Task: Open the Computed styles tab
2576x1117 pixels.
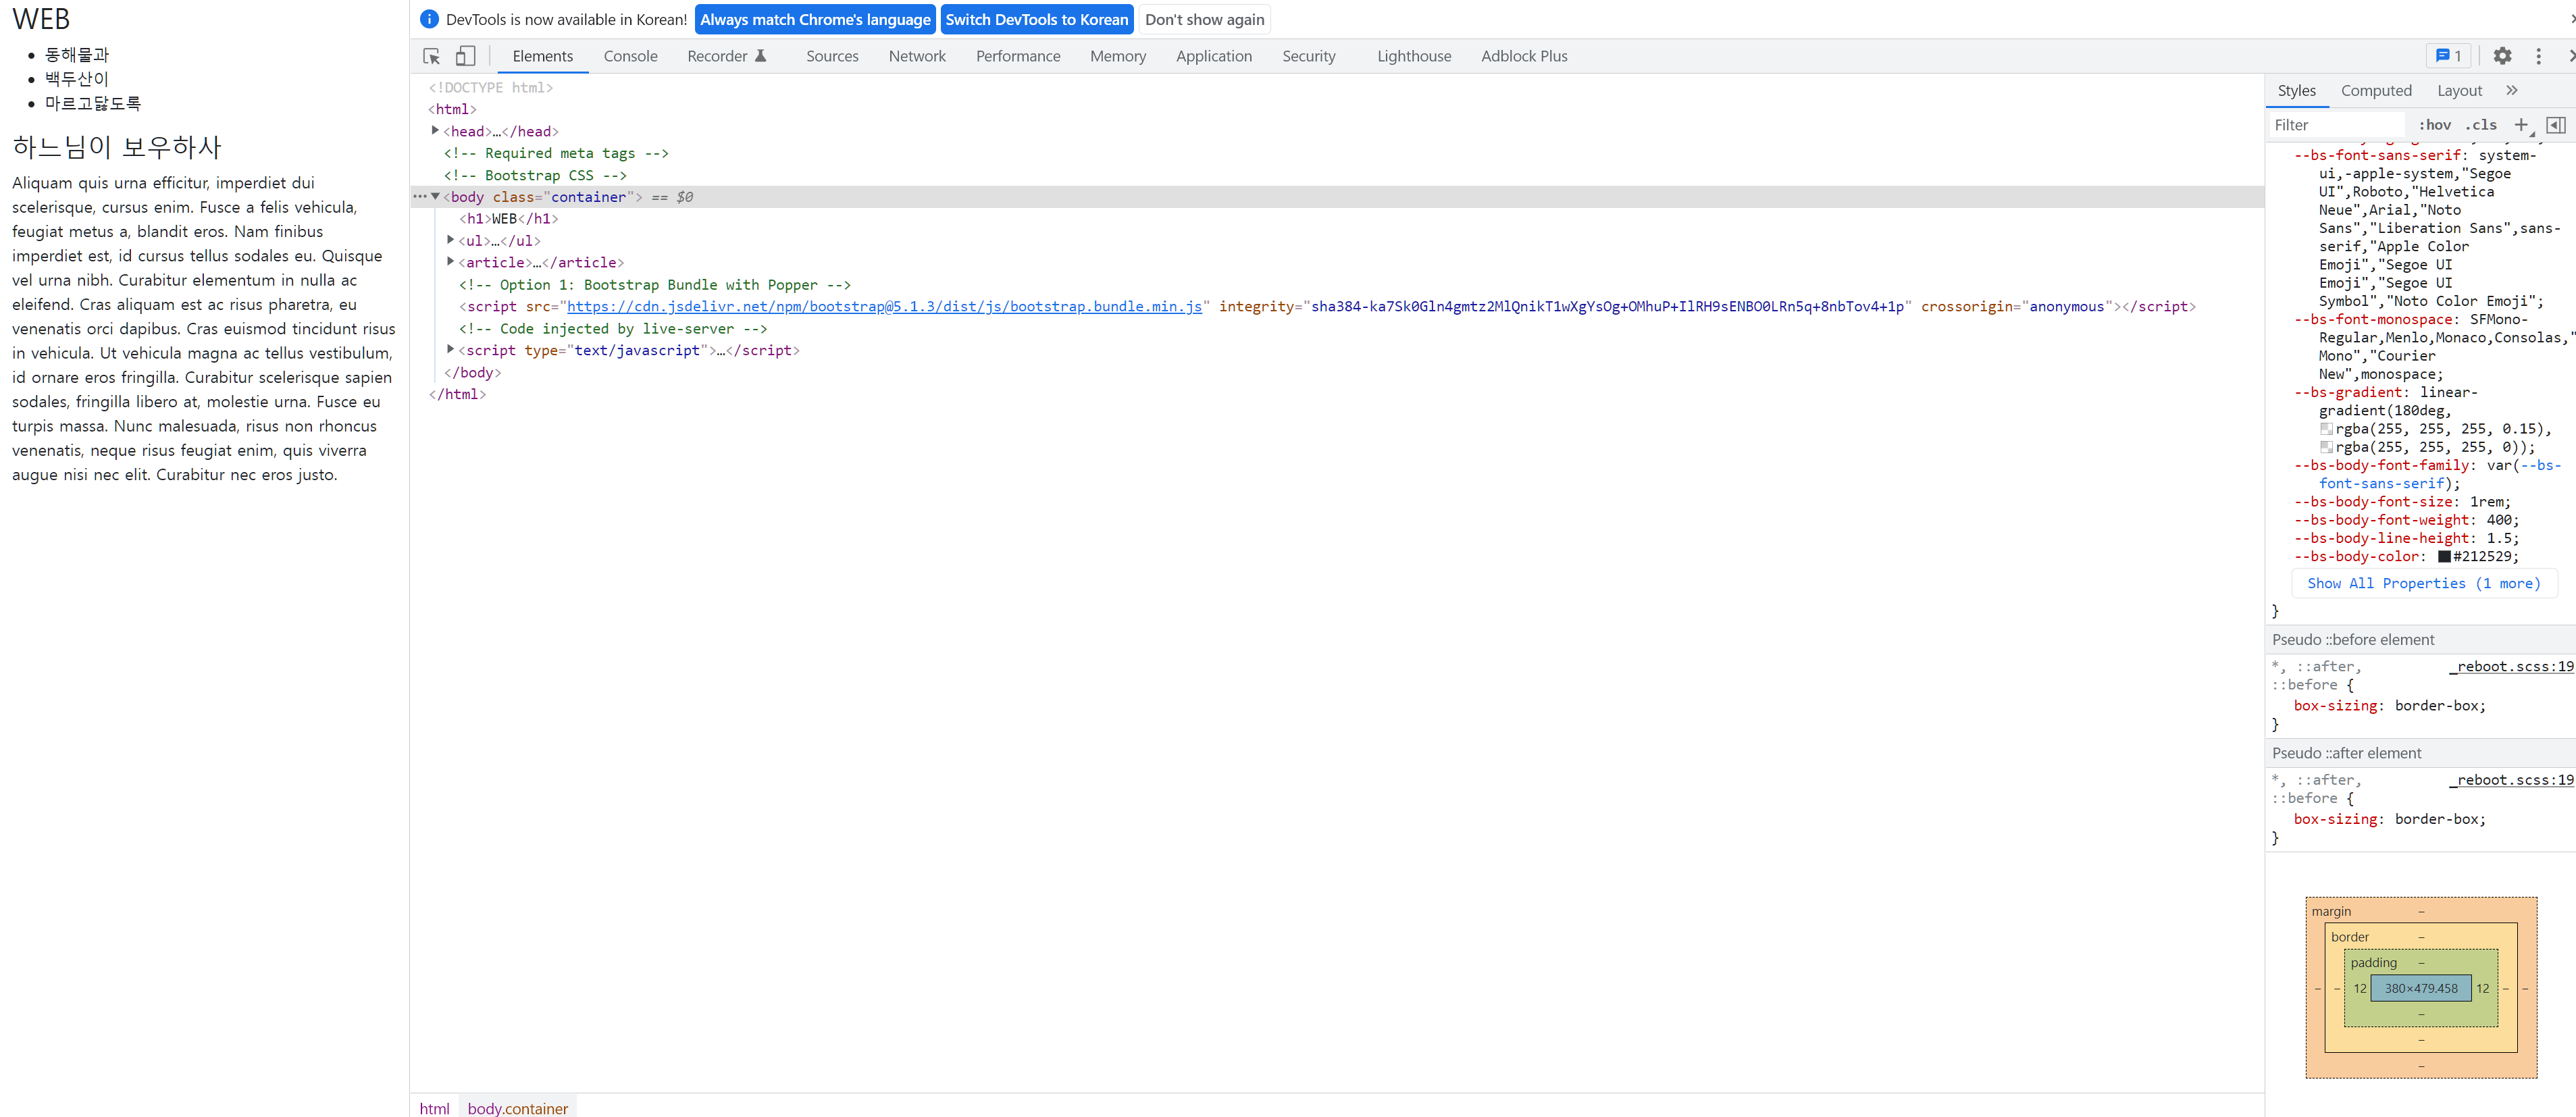Action: pos(2376,90)
